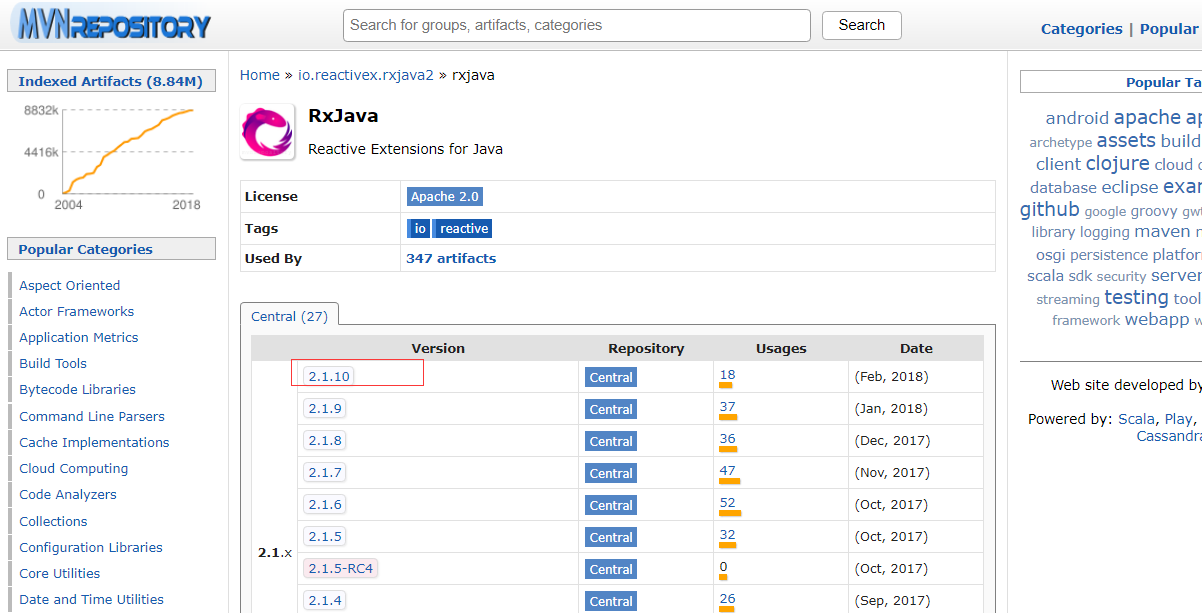
Task: Open the Cloud Computing category
Action: pos(74,468)
